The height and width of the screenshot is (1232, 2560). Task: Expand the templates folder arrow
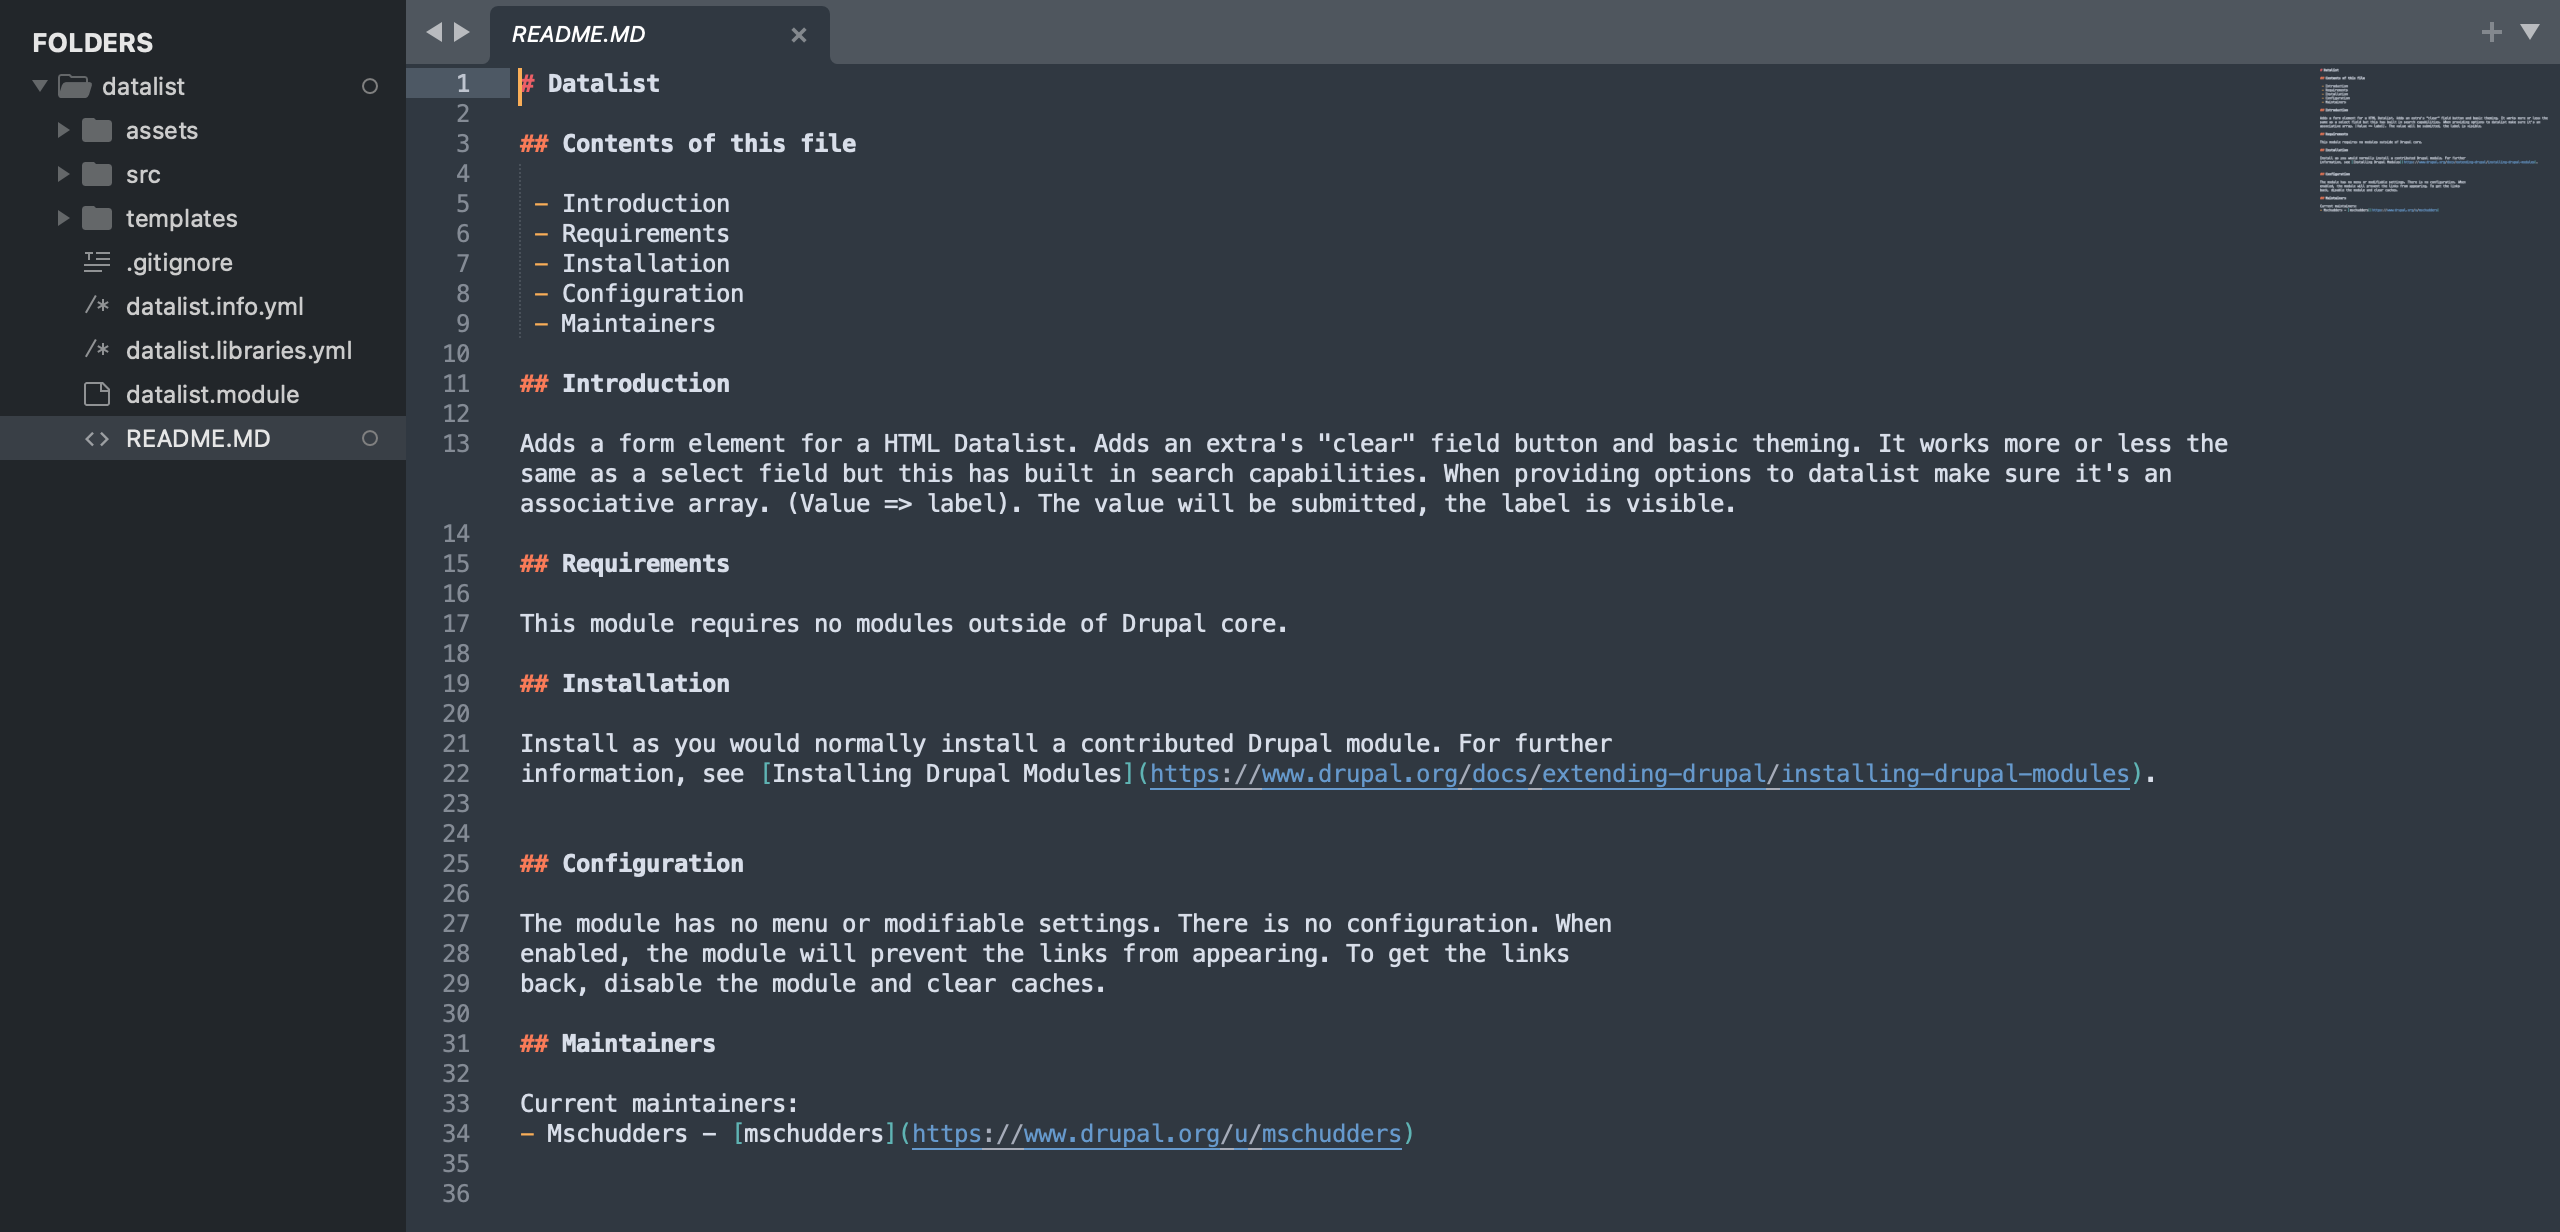(63, 218)
